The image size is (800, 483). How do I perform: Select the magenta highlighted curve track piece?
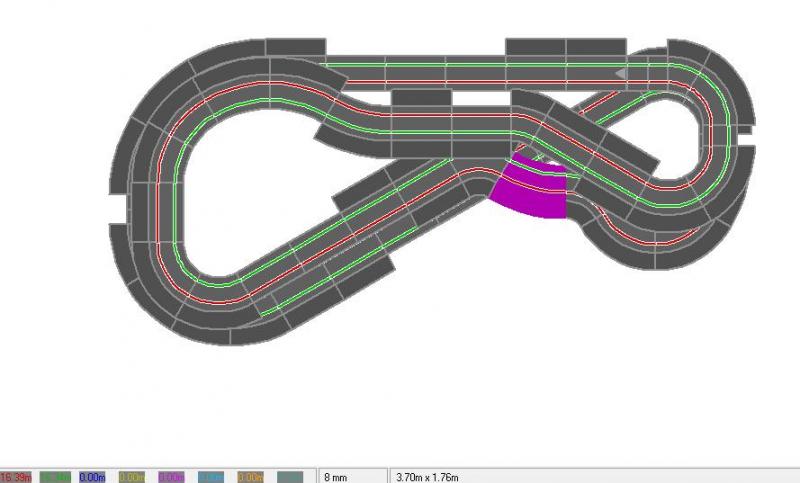531,194
